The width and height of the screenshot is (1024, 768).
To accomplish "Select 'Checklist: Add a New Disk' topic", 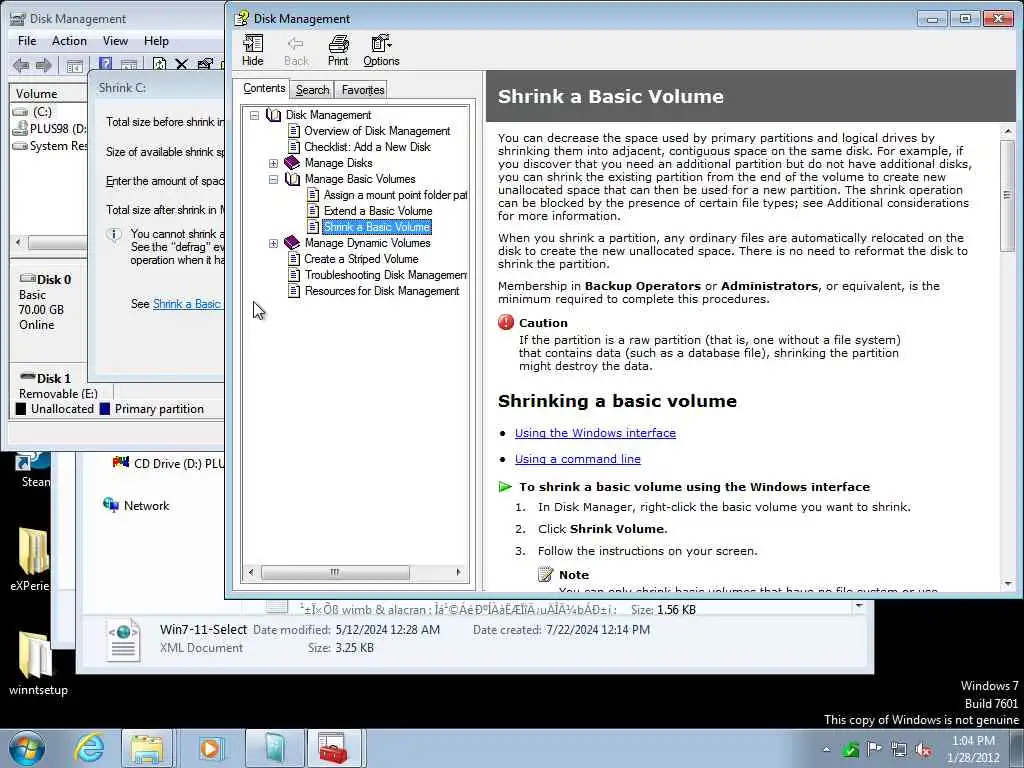I will pos(367,147).
